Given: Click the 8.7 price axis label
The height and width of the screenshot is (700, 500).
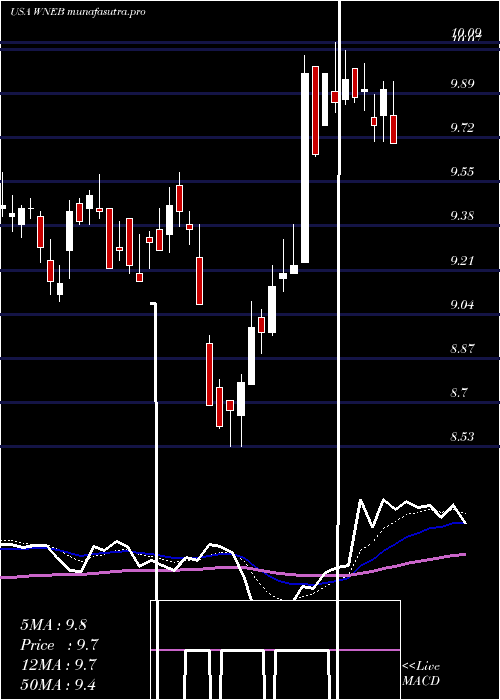Looking at the screenshot, I should pyautogui.click(x=459, y=392).
